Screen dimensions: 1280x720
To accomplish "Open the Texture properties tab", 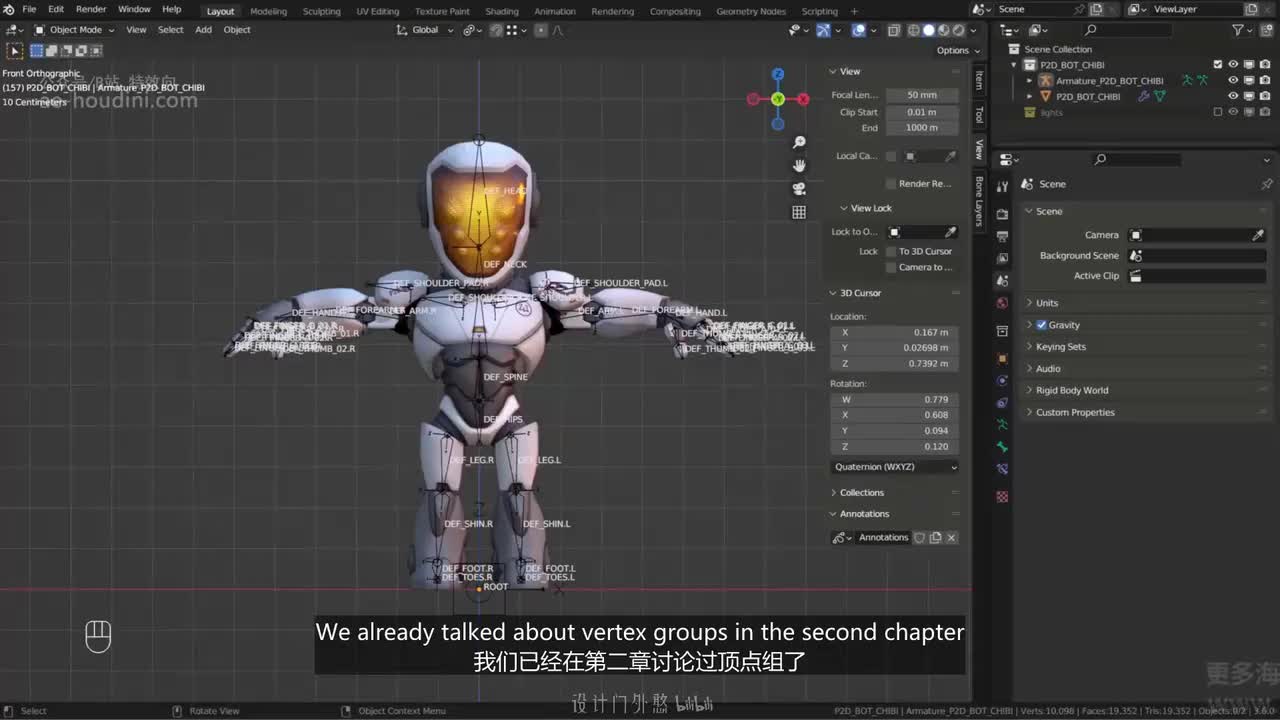I will 1002,497.
